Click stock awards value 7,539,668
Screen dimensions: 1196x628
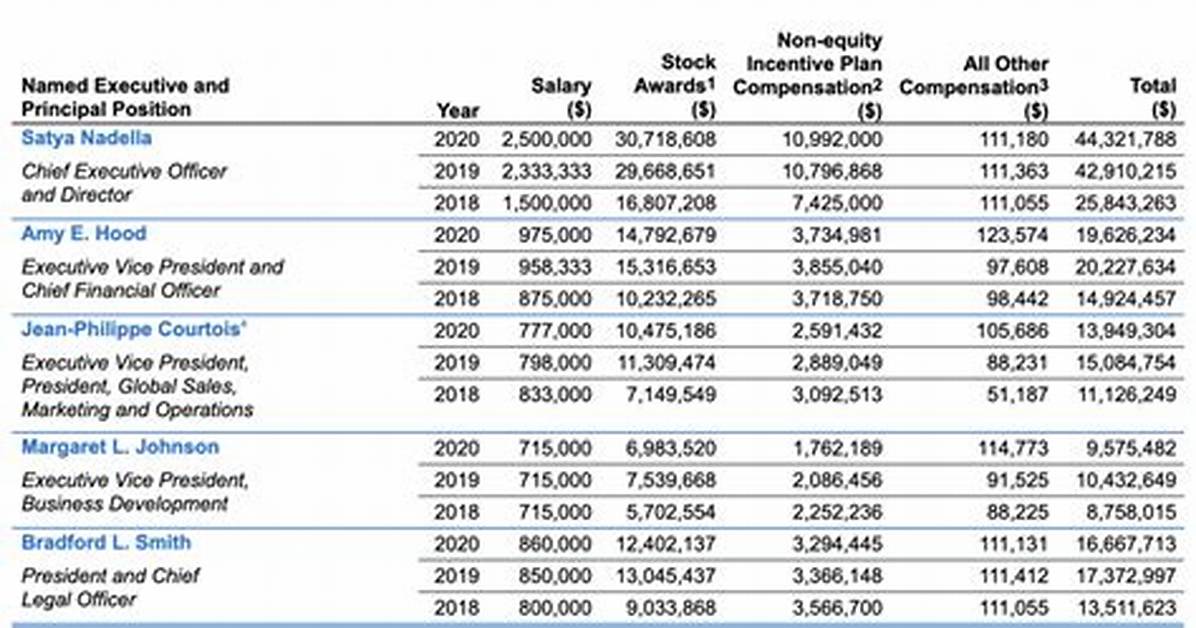click(671, 480)
